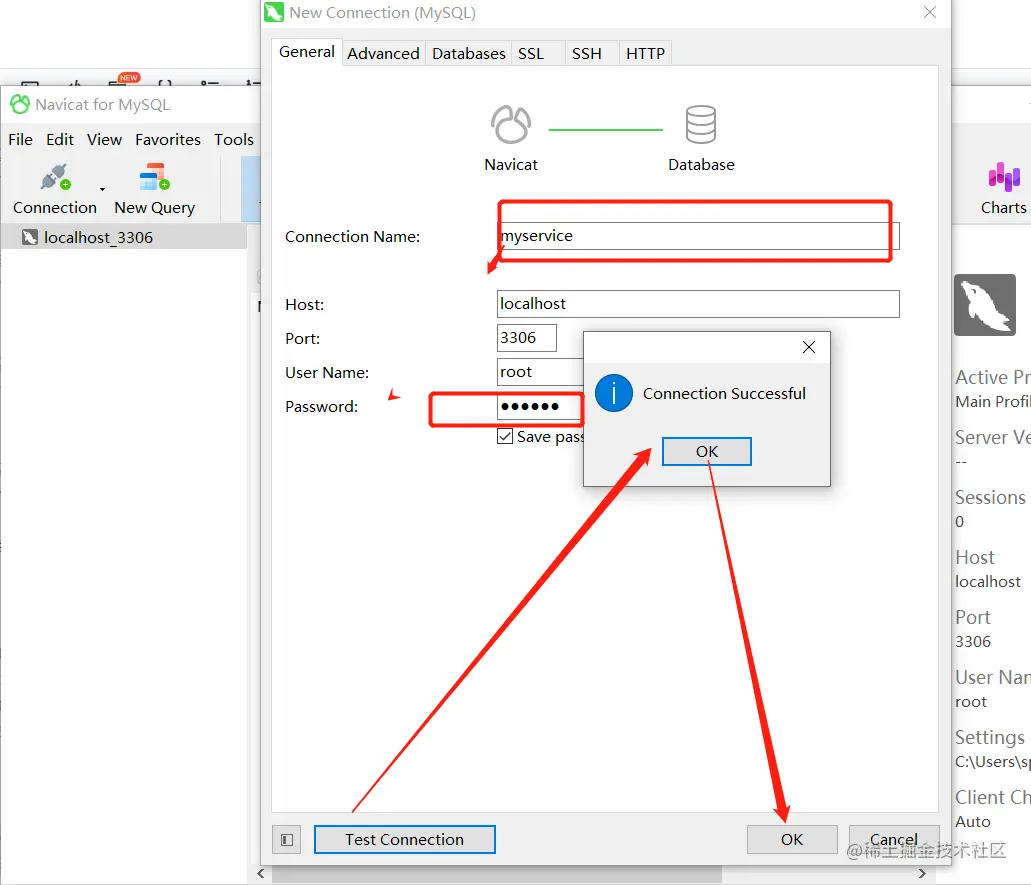Click the MySQL dolphin icon in the info panel
This screenshot has width=1031, height=885.
[x=985, y=305]
